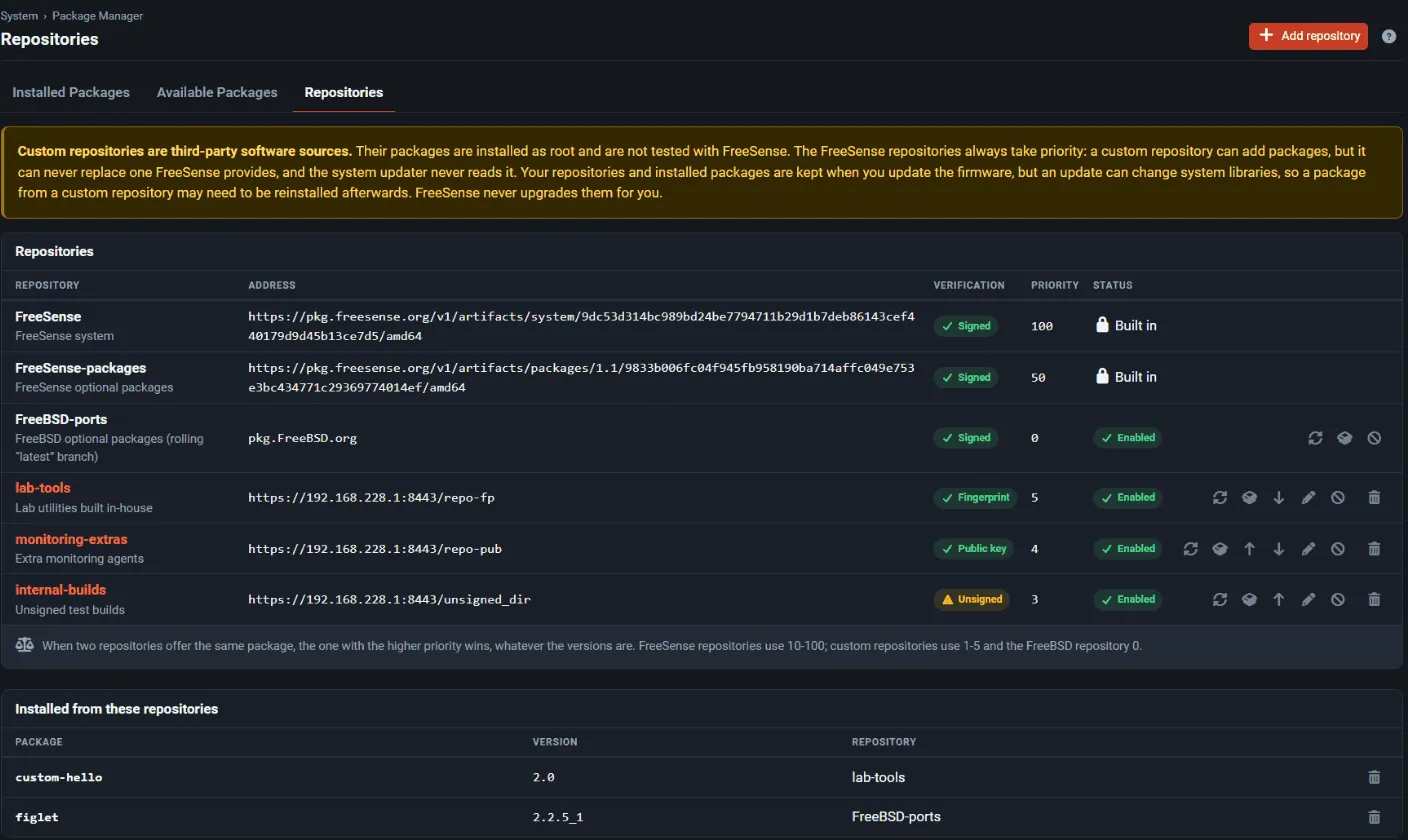Click the Built in status for FreeSense-packages
This screenshot has height=840, width=1408.
point(1127,377)
